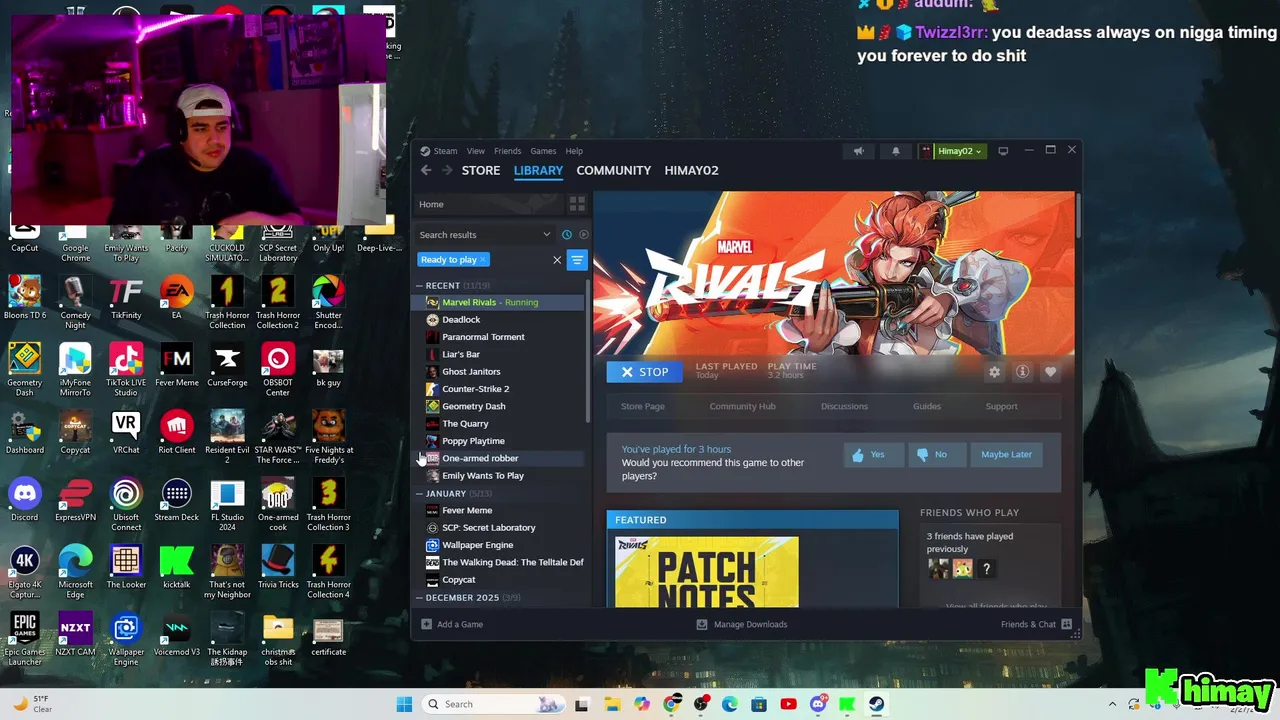Remove the Ready to play filter tag
Image resolution: width=1280 pixels, height=720 pixels.
tap(483, 260)
